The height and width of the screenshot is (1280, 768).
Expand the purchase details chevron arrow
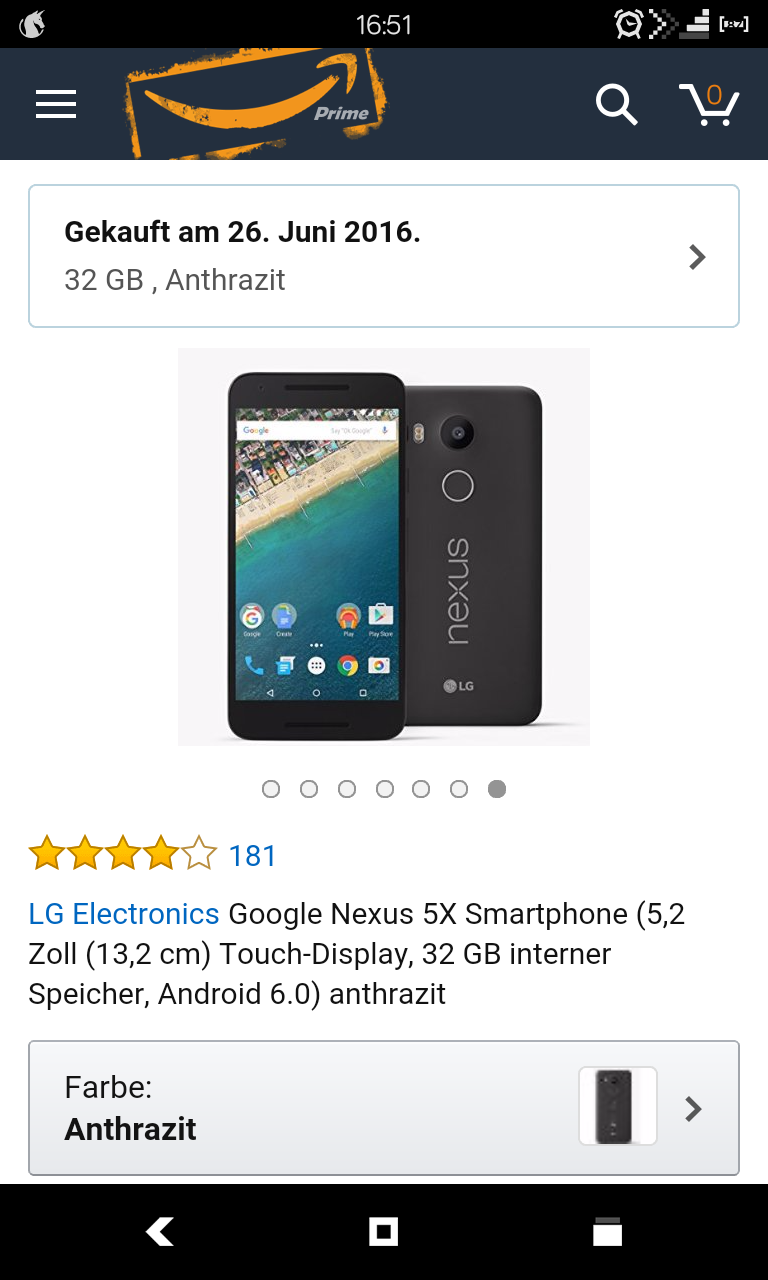pos(698,257)
